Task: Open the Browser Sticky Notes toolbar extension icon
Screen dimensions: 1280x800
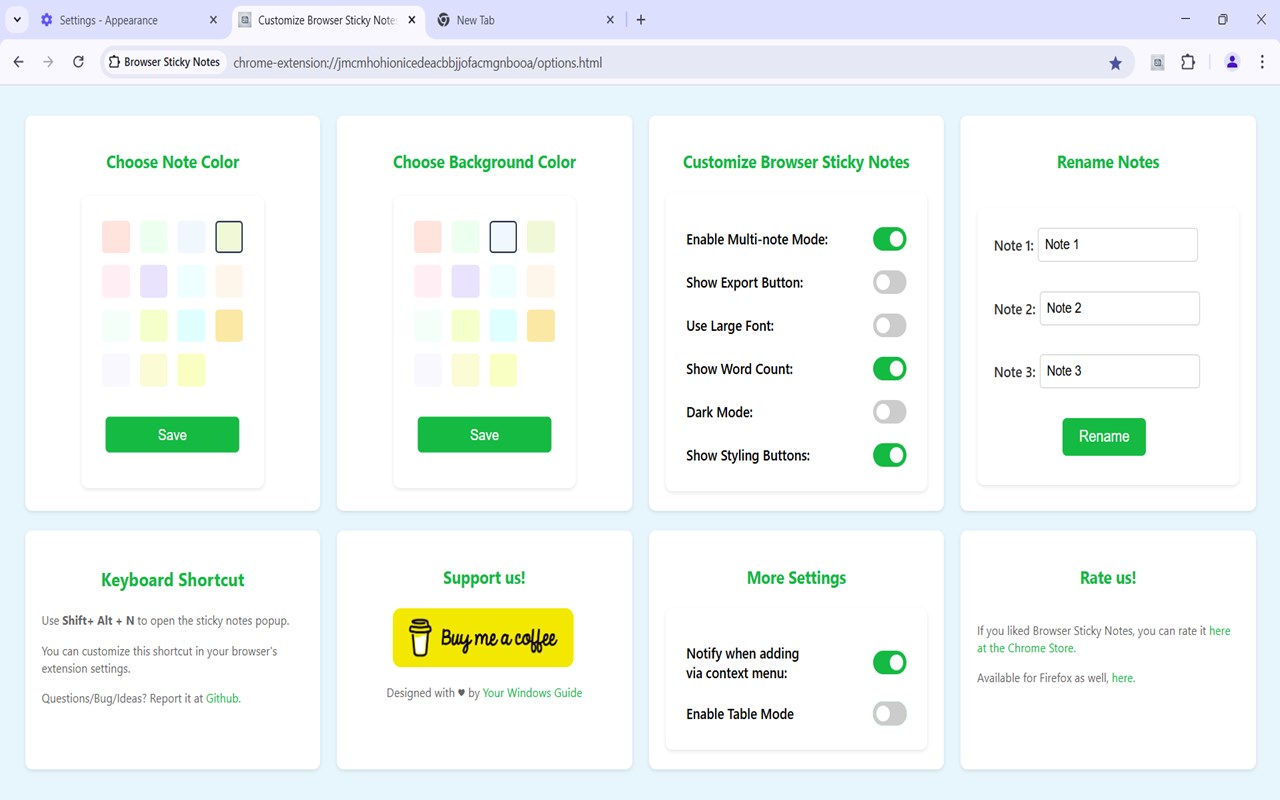Action: [1157, 63]
